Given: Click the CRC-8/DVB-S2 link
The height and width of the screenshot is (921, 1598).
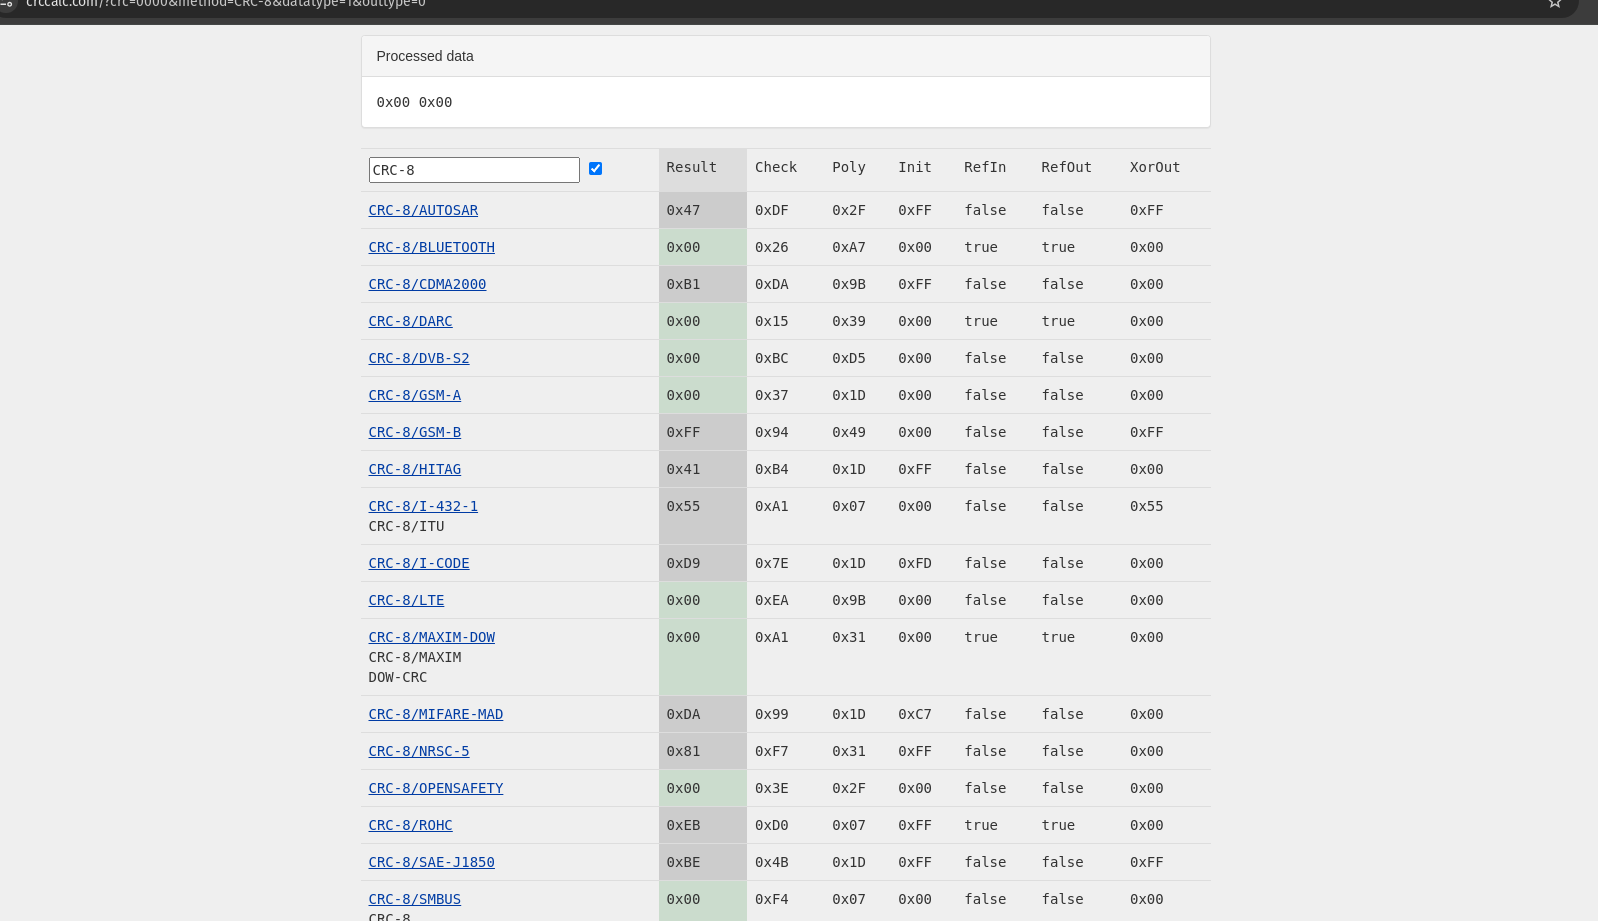Looking at the screenshot, I should click(418, 358).
